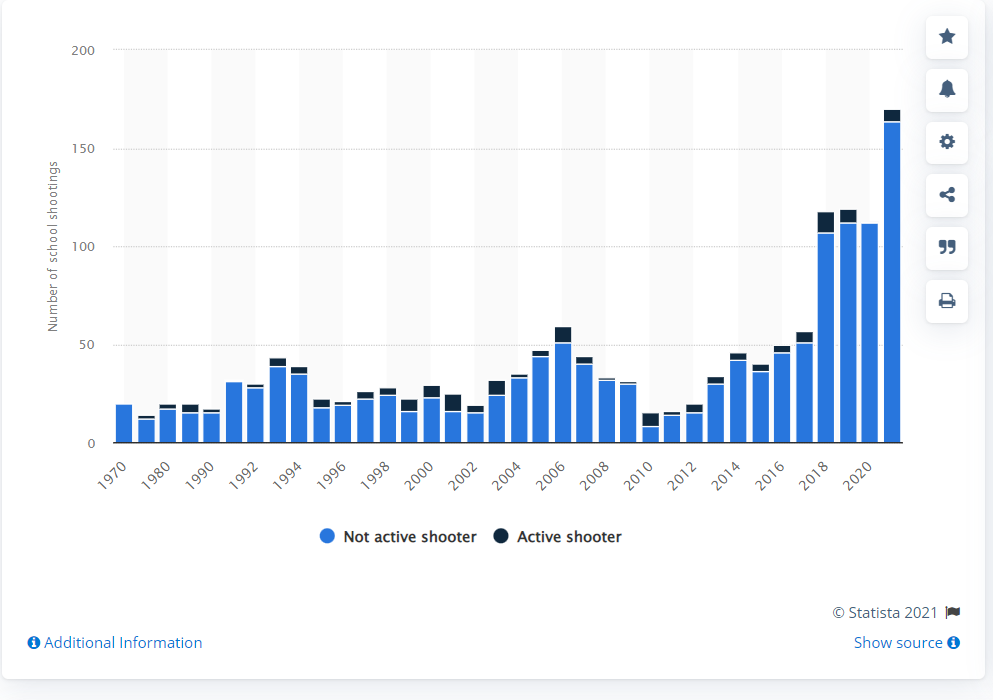The image size is (993, 700).
Task: Click the dark Active shooter legend dot
Action: coord(500,537)
